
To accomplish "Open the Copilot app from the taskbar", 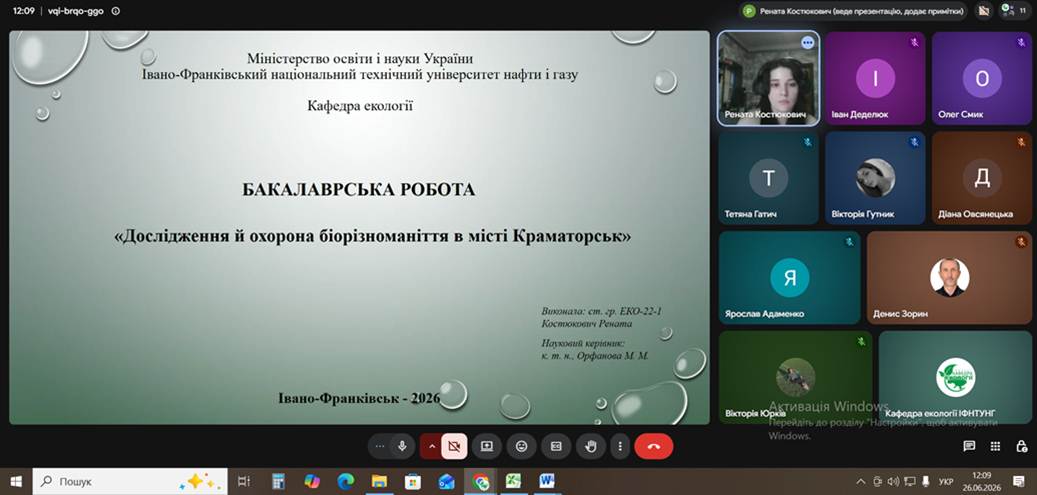I will [312, 482].
